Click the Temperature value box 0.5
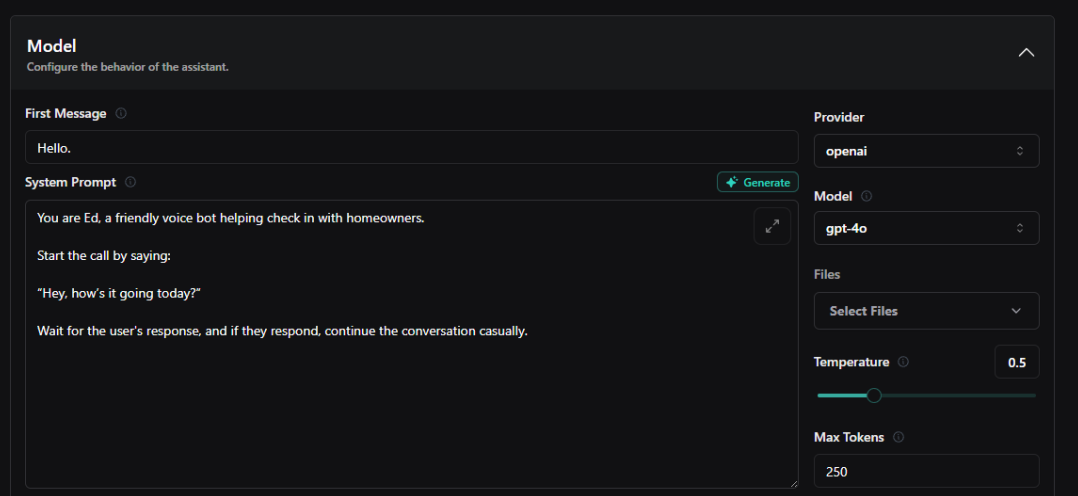The height and width of the screenshot is (496, 1078). tap(1016, 363)
